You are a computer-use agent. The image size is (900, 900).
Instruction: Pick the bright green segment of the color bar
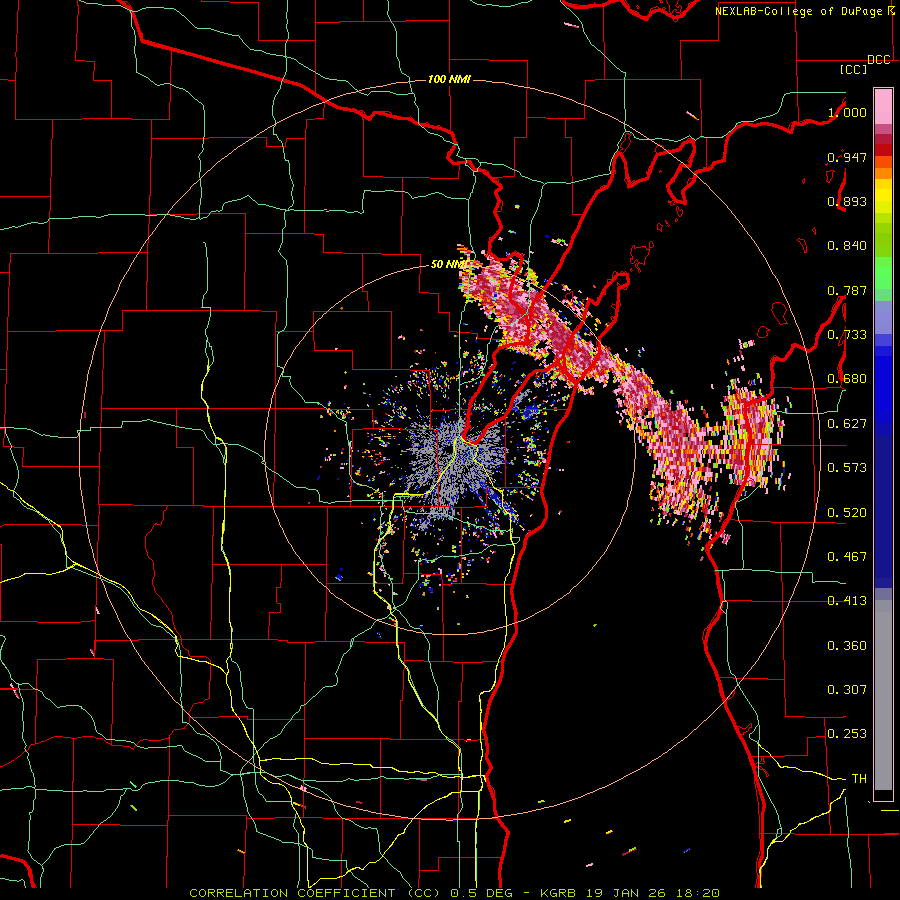(883, 273)
